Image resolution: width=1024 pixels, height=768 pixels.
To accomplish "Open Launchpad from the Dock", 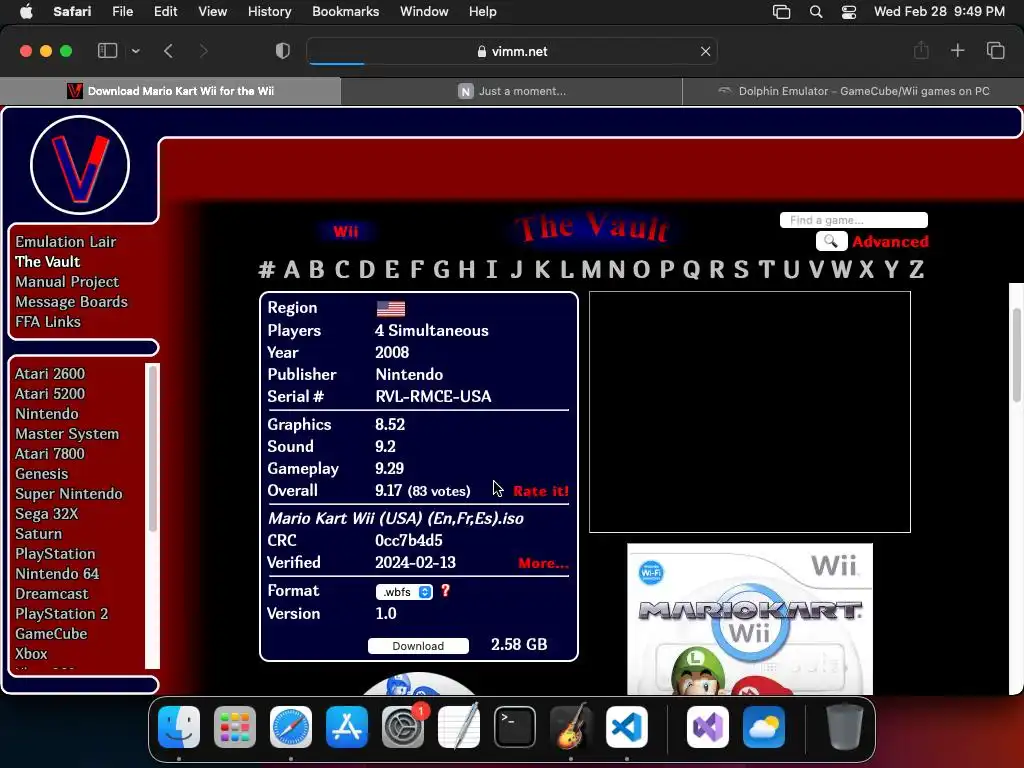I will [x=235, y=727].
